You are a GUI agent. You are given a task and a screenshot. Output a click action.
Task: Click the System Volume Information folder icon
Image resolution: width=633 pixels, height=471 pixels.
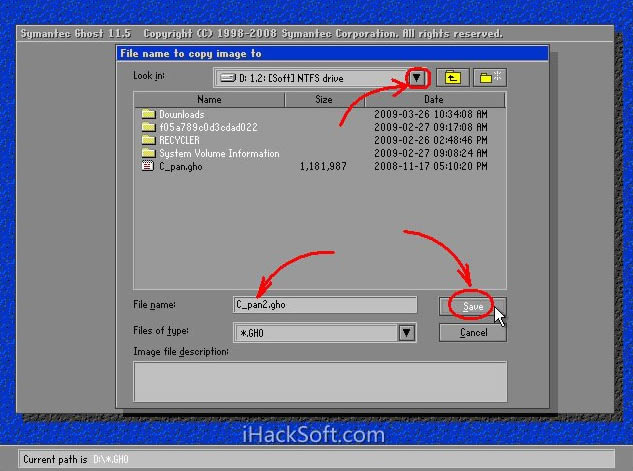(148, 153)
